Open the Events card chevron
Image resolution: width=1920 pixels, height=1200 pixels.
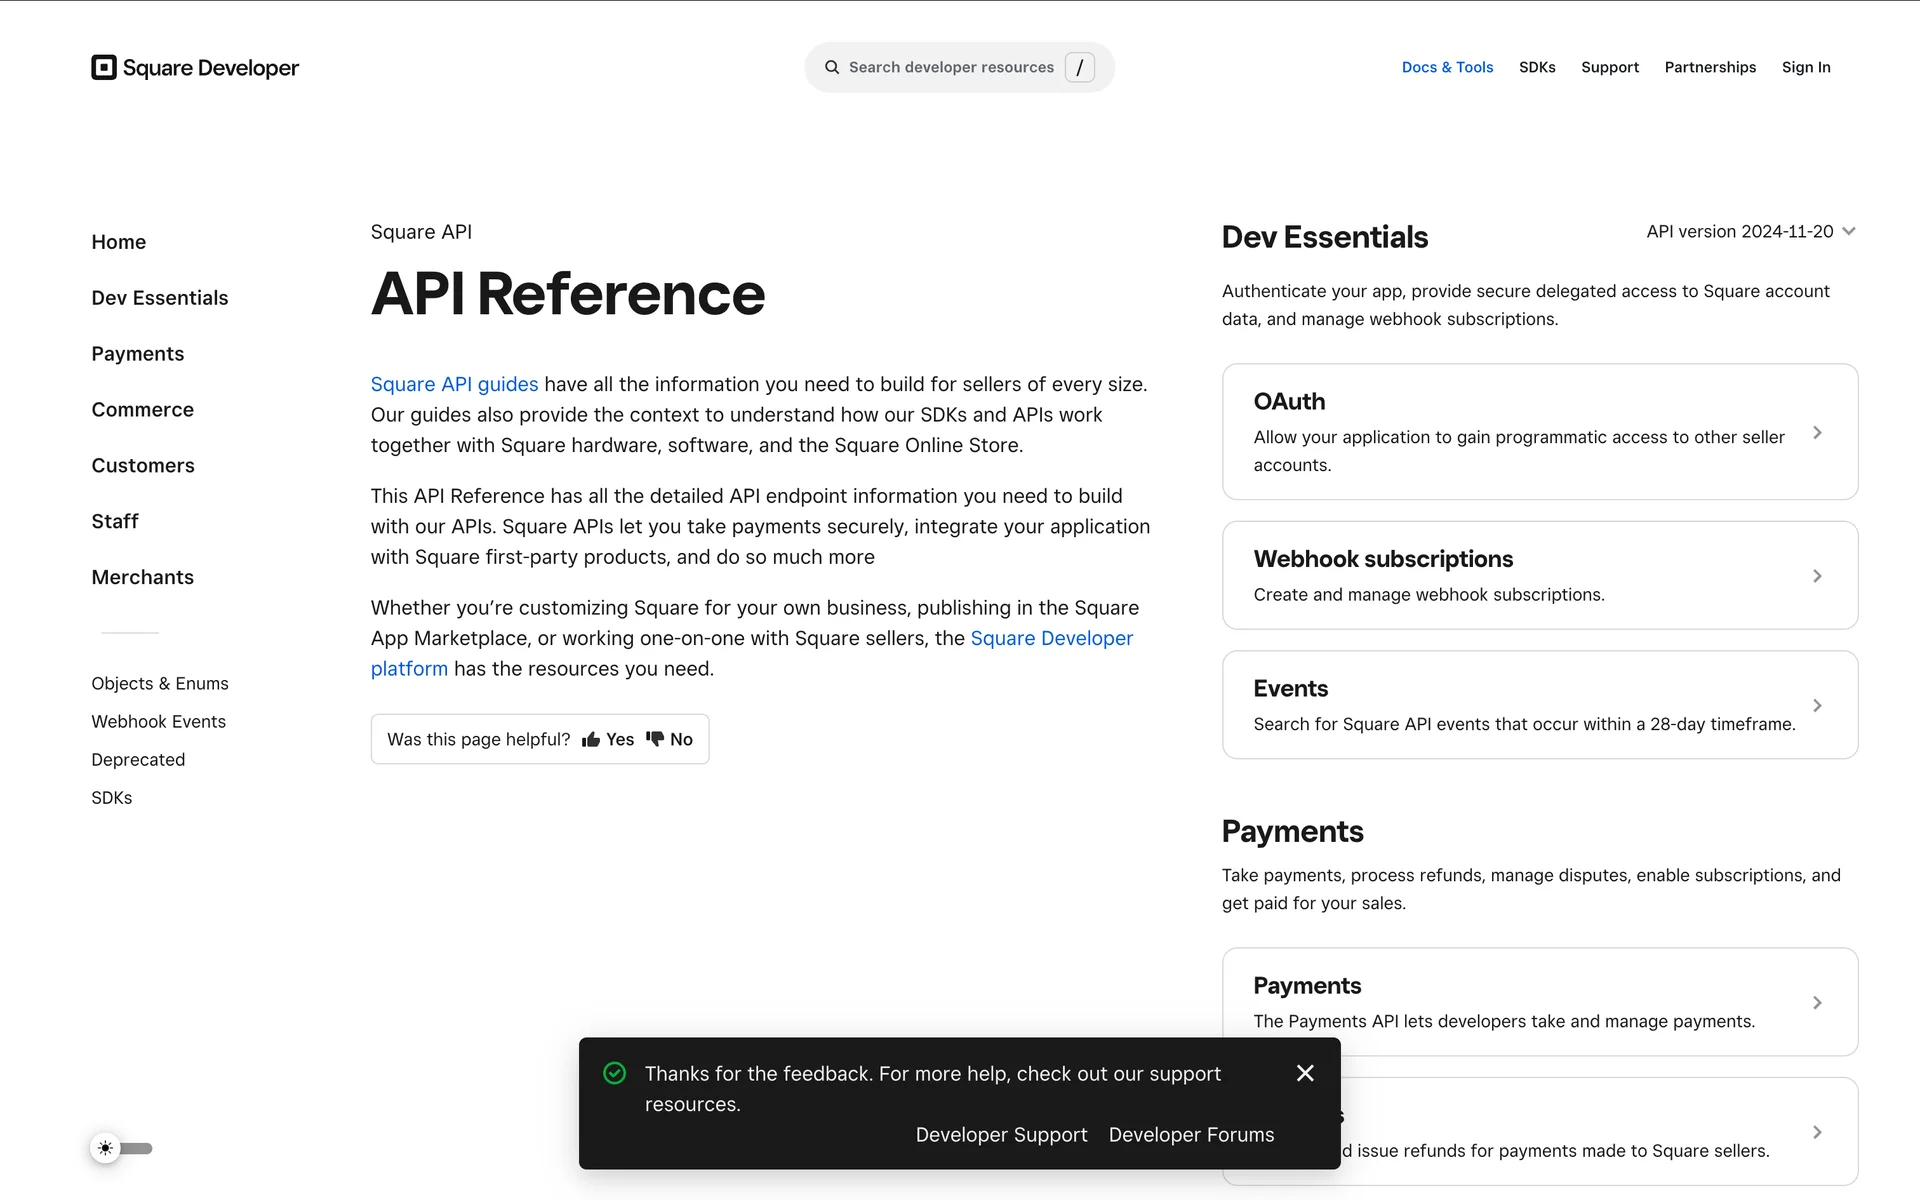[x=1817, y=705]
